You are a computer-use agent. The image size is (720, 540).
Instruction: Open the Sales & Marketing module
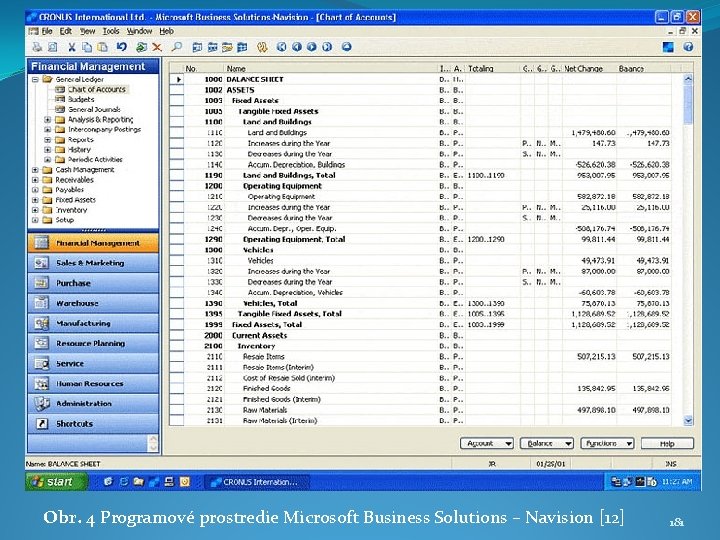pos(93,263)
